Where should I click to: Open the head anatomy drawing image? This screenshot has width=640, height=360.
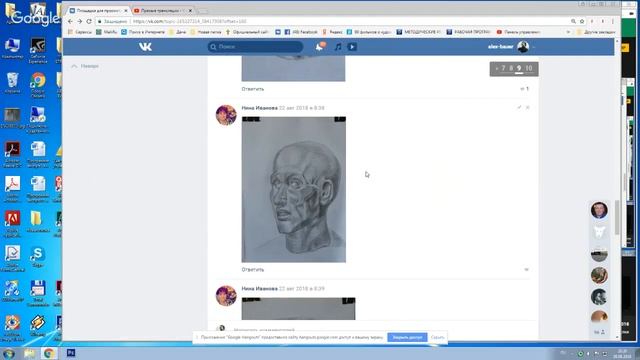pos(293,189)
